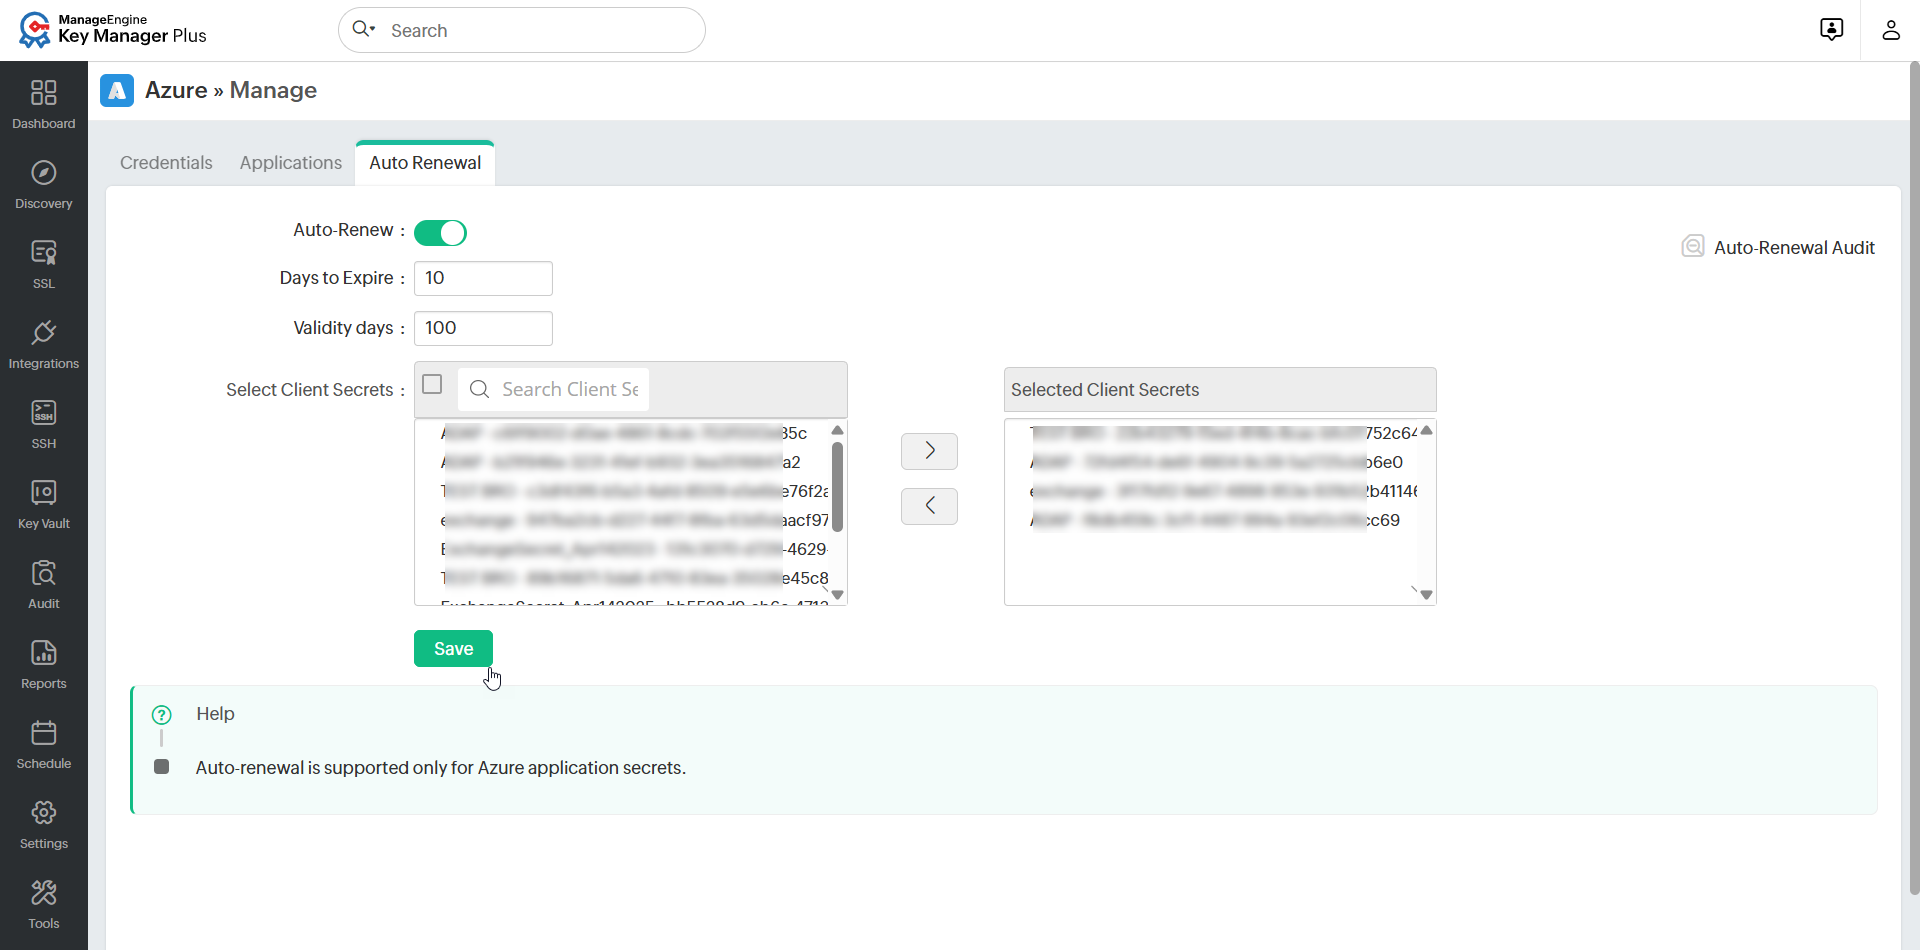Switch to the Credentials tab
1920x950 pixels.
[x=166, y=163]
